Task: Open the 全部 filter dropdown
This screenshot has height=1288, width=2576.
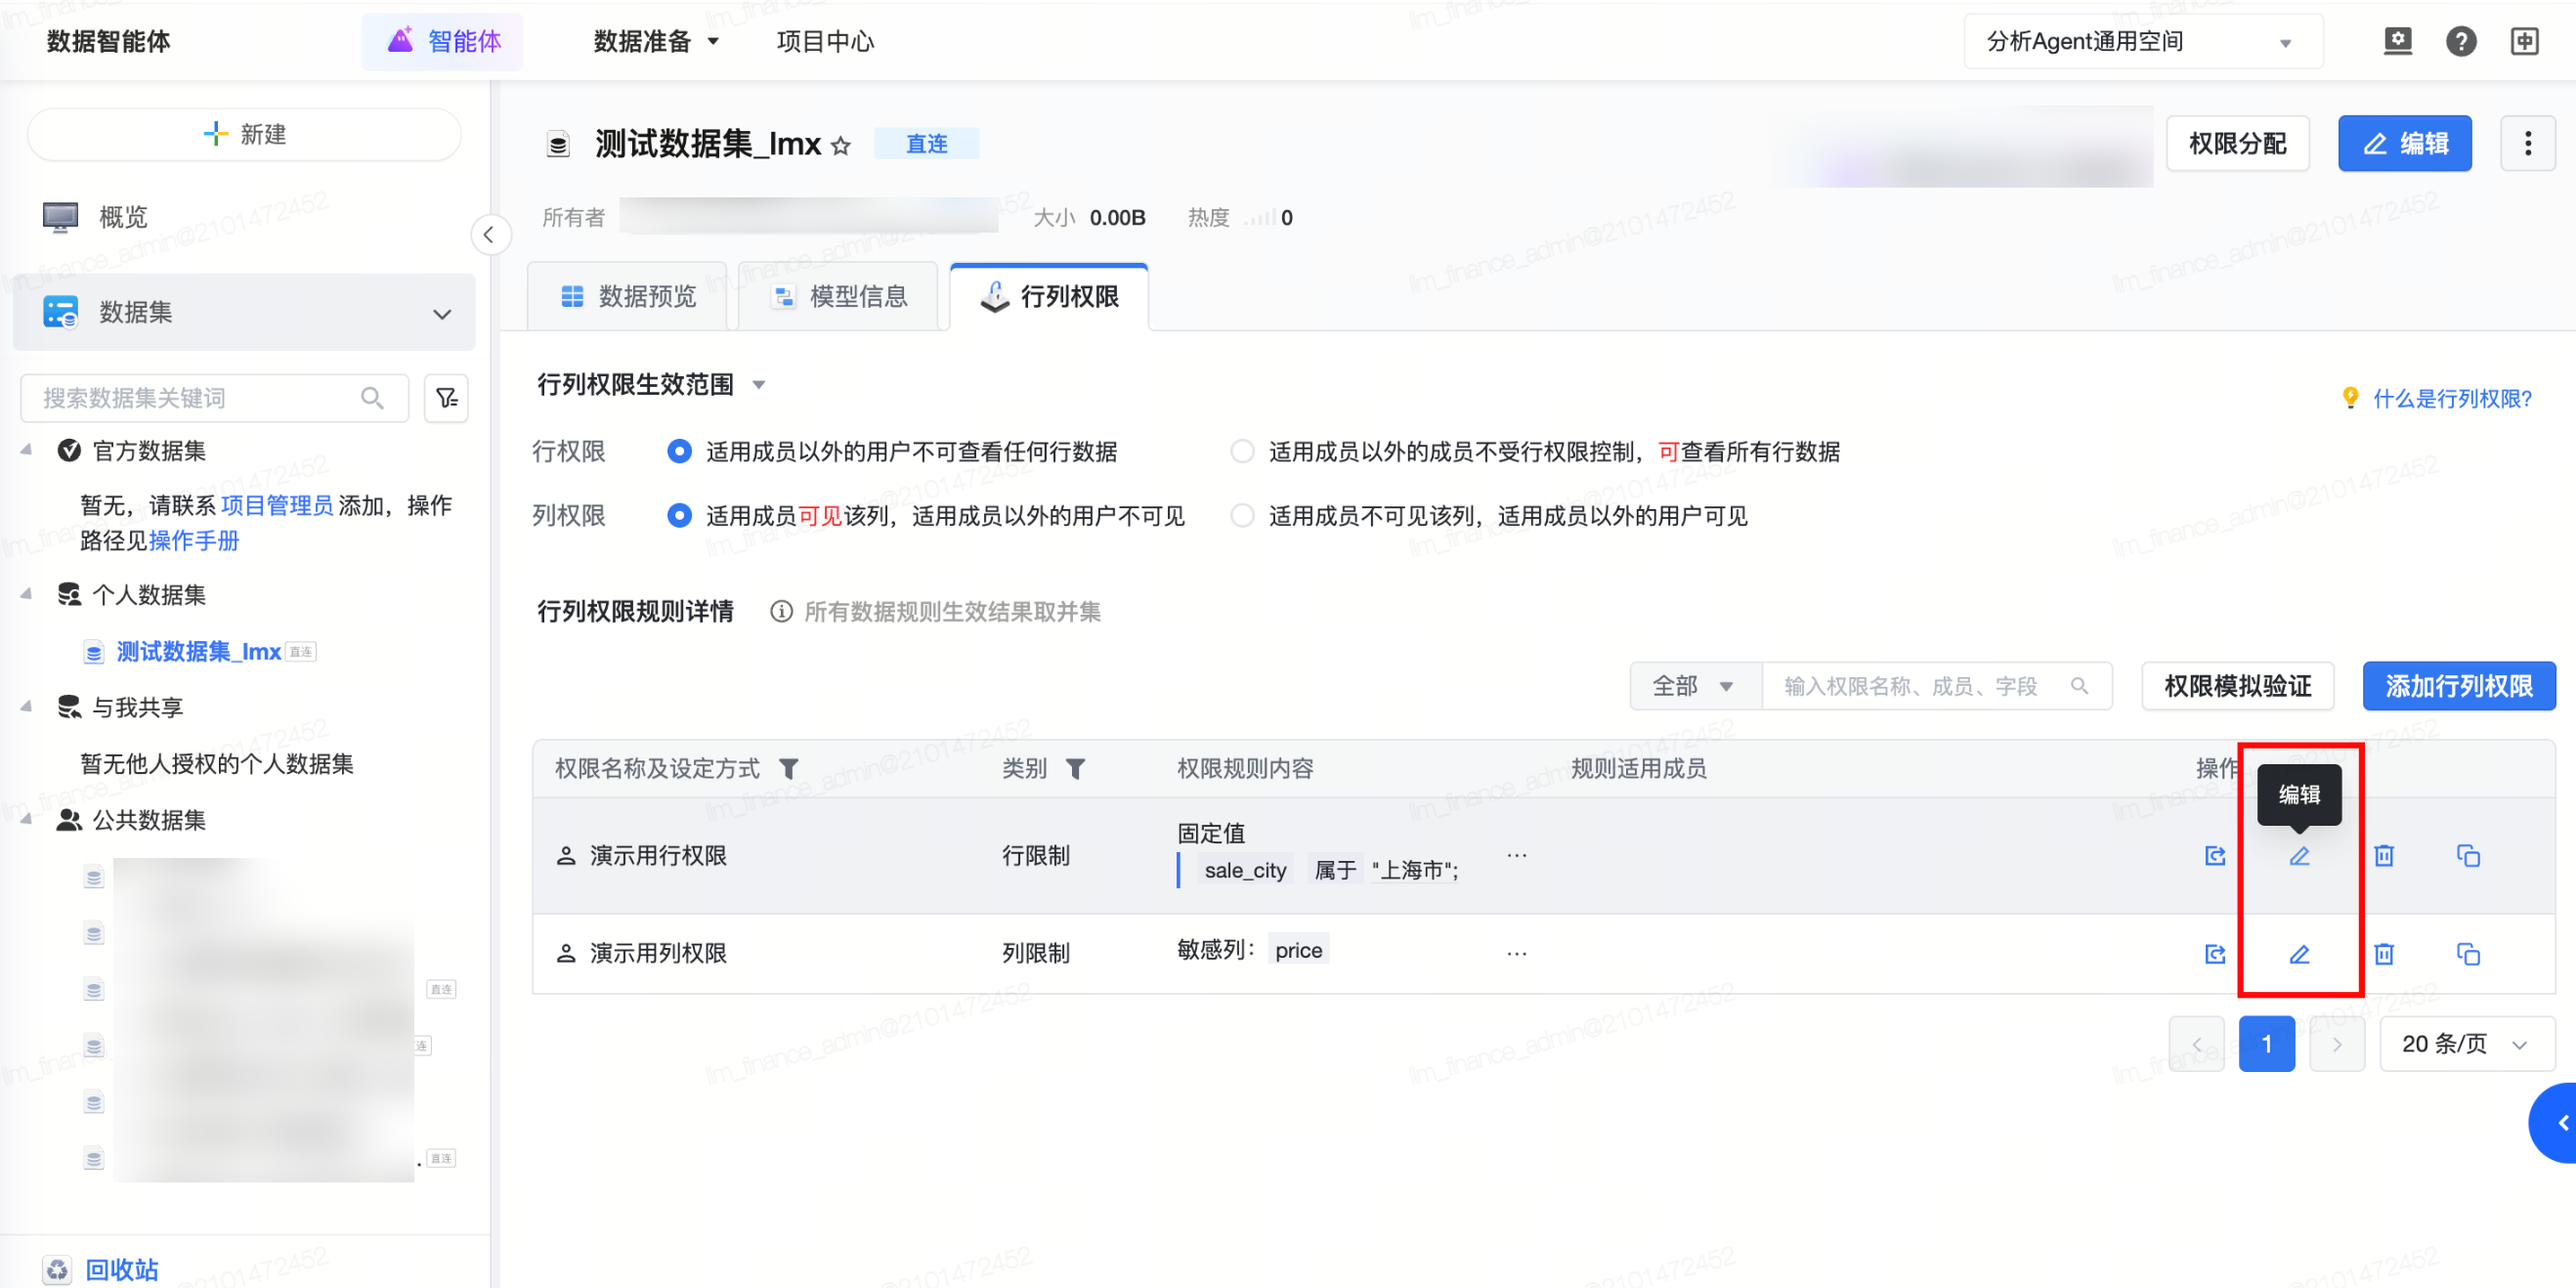Action: (1693, 686)
